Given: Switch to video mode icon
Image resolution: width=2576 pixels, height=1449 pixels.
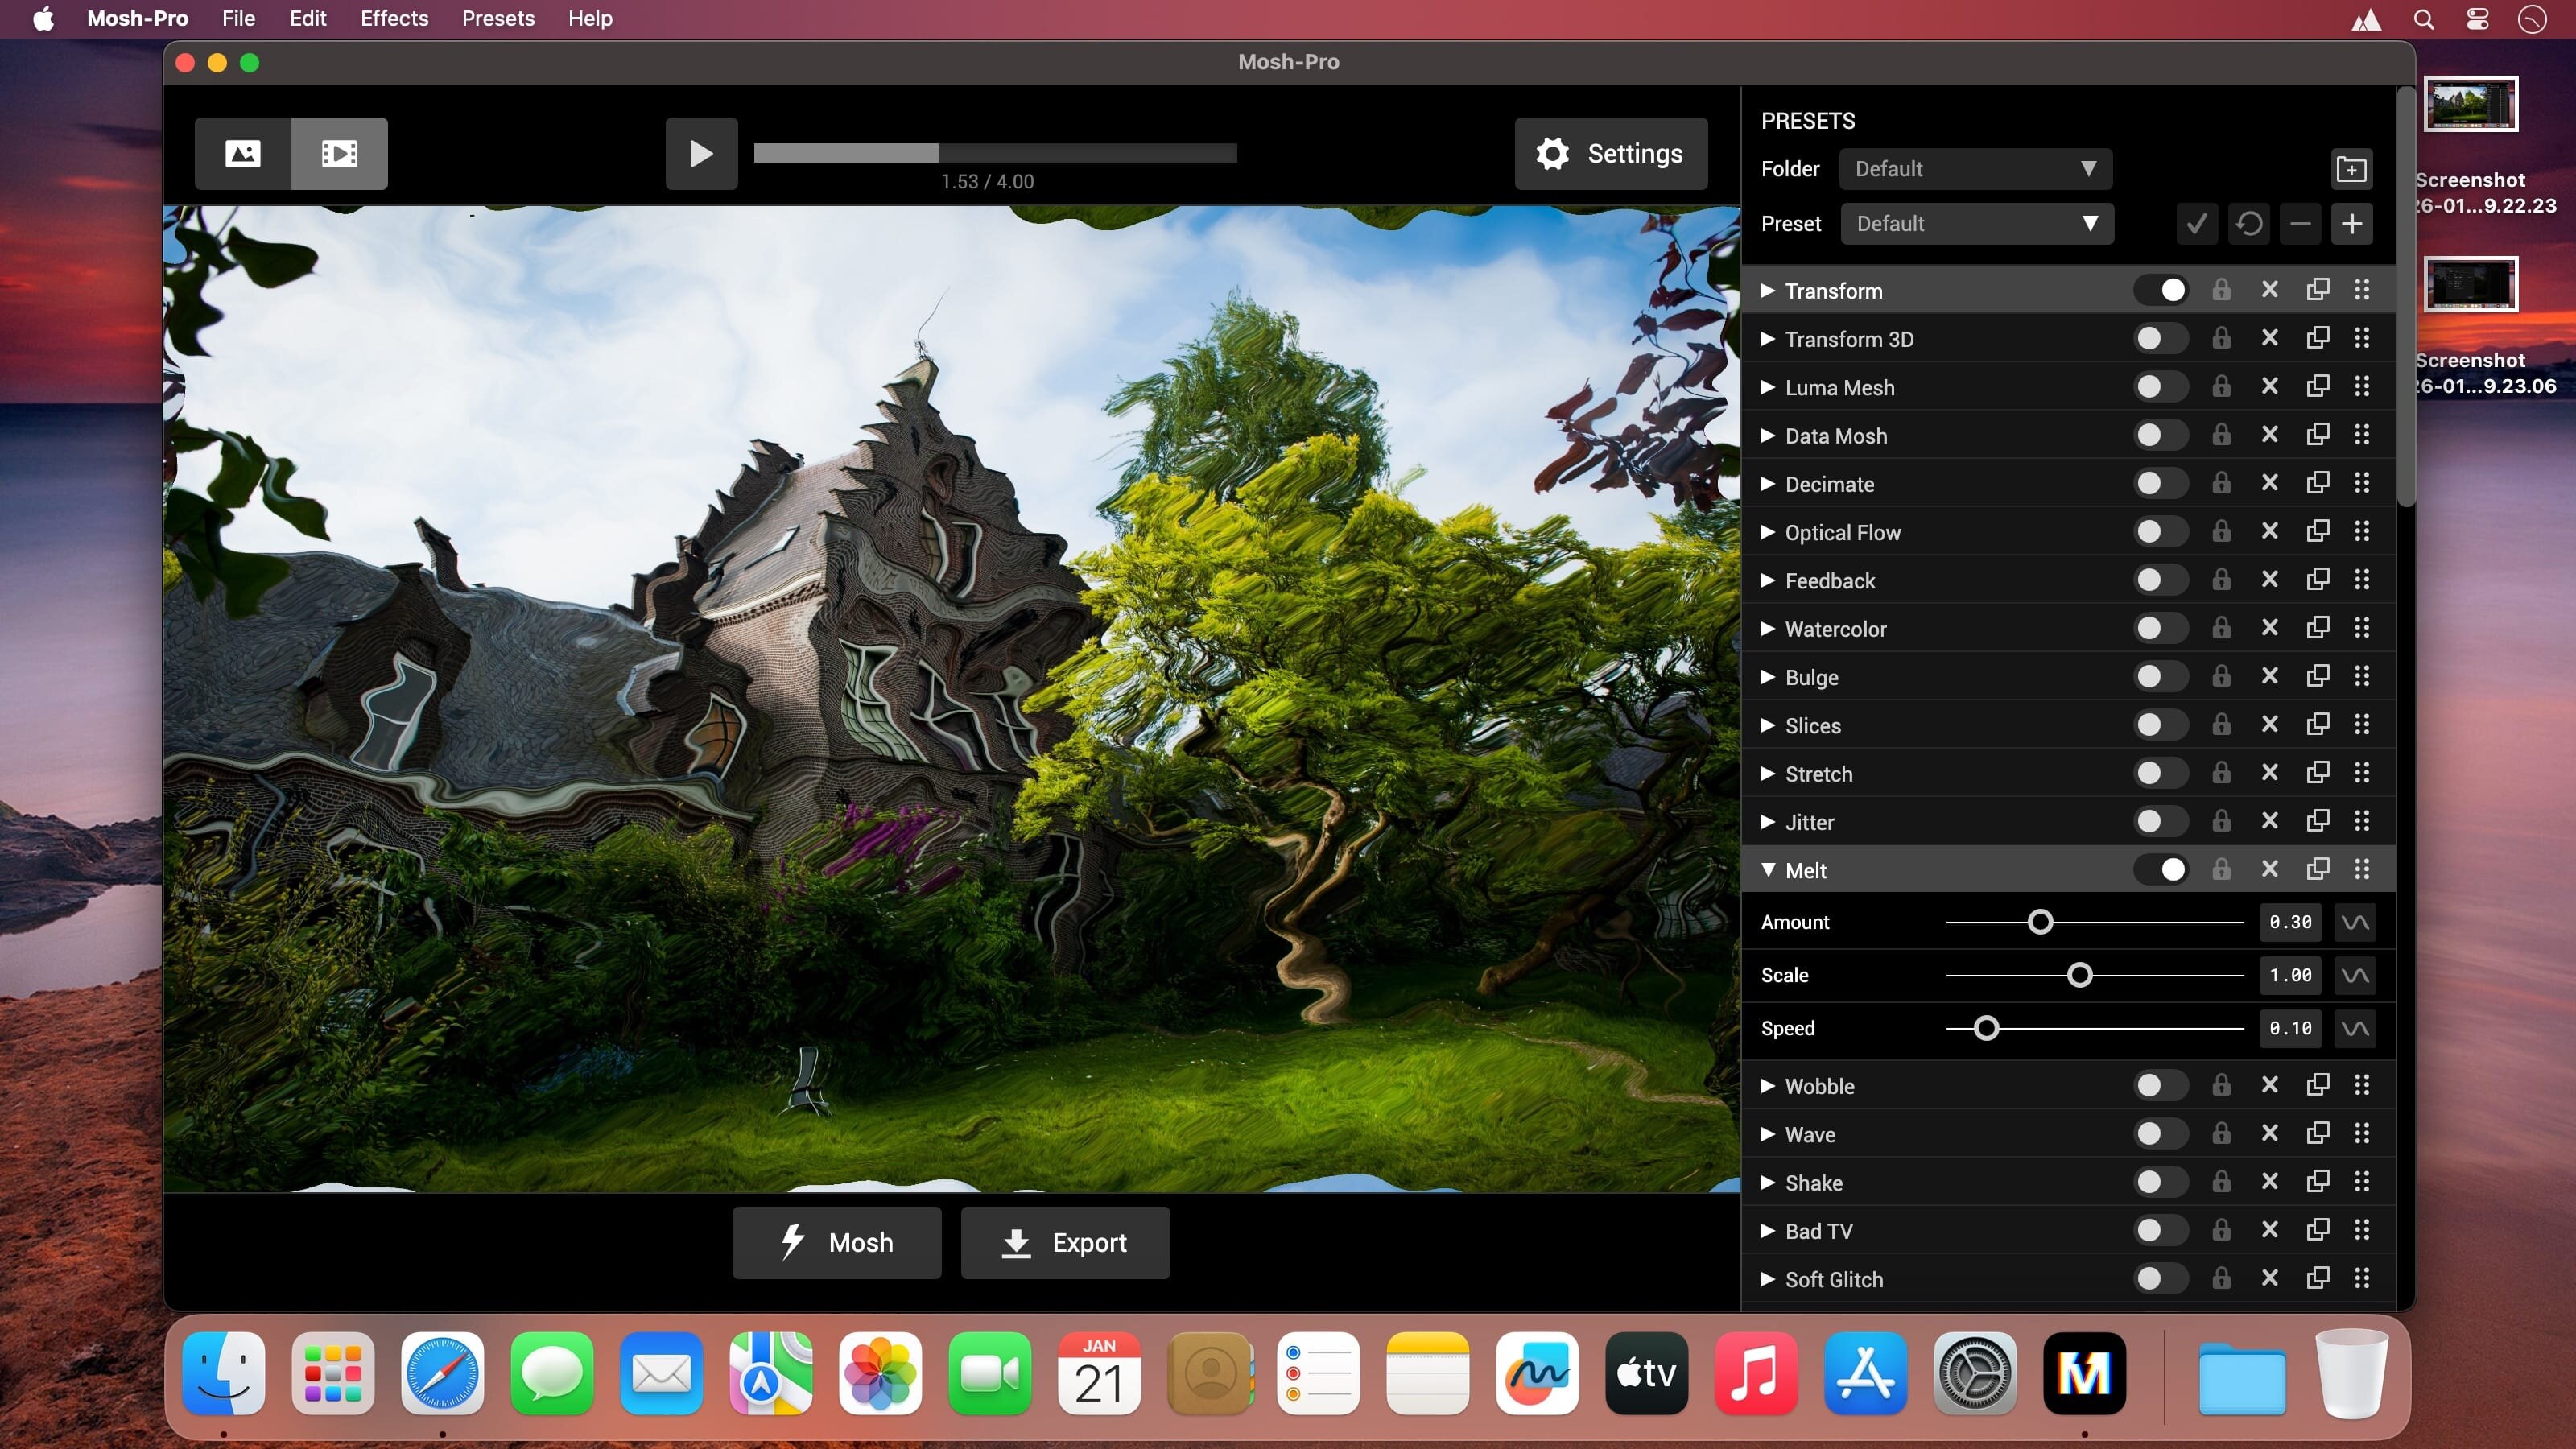Looking at the screenshot, I should 339,153.
